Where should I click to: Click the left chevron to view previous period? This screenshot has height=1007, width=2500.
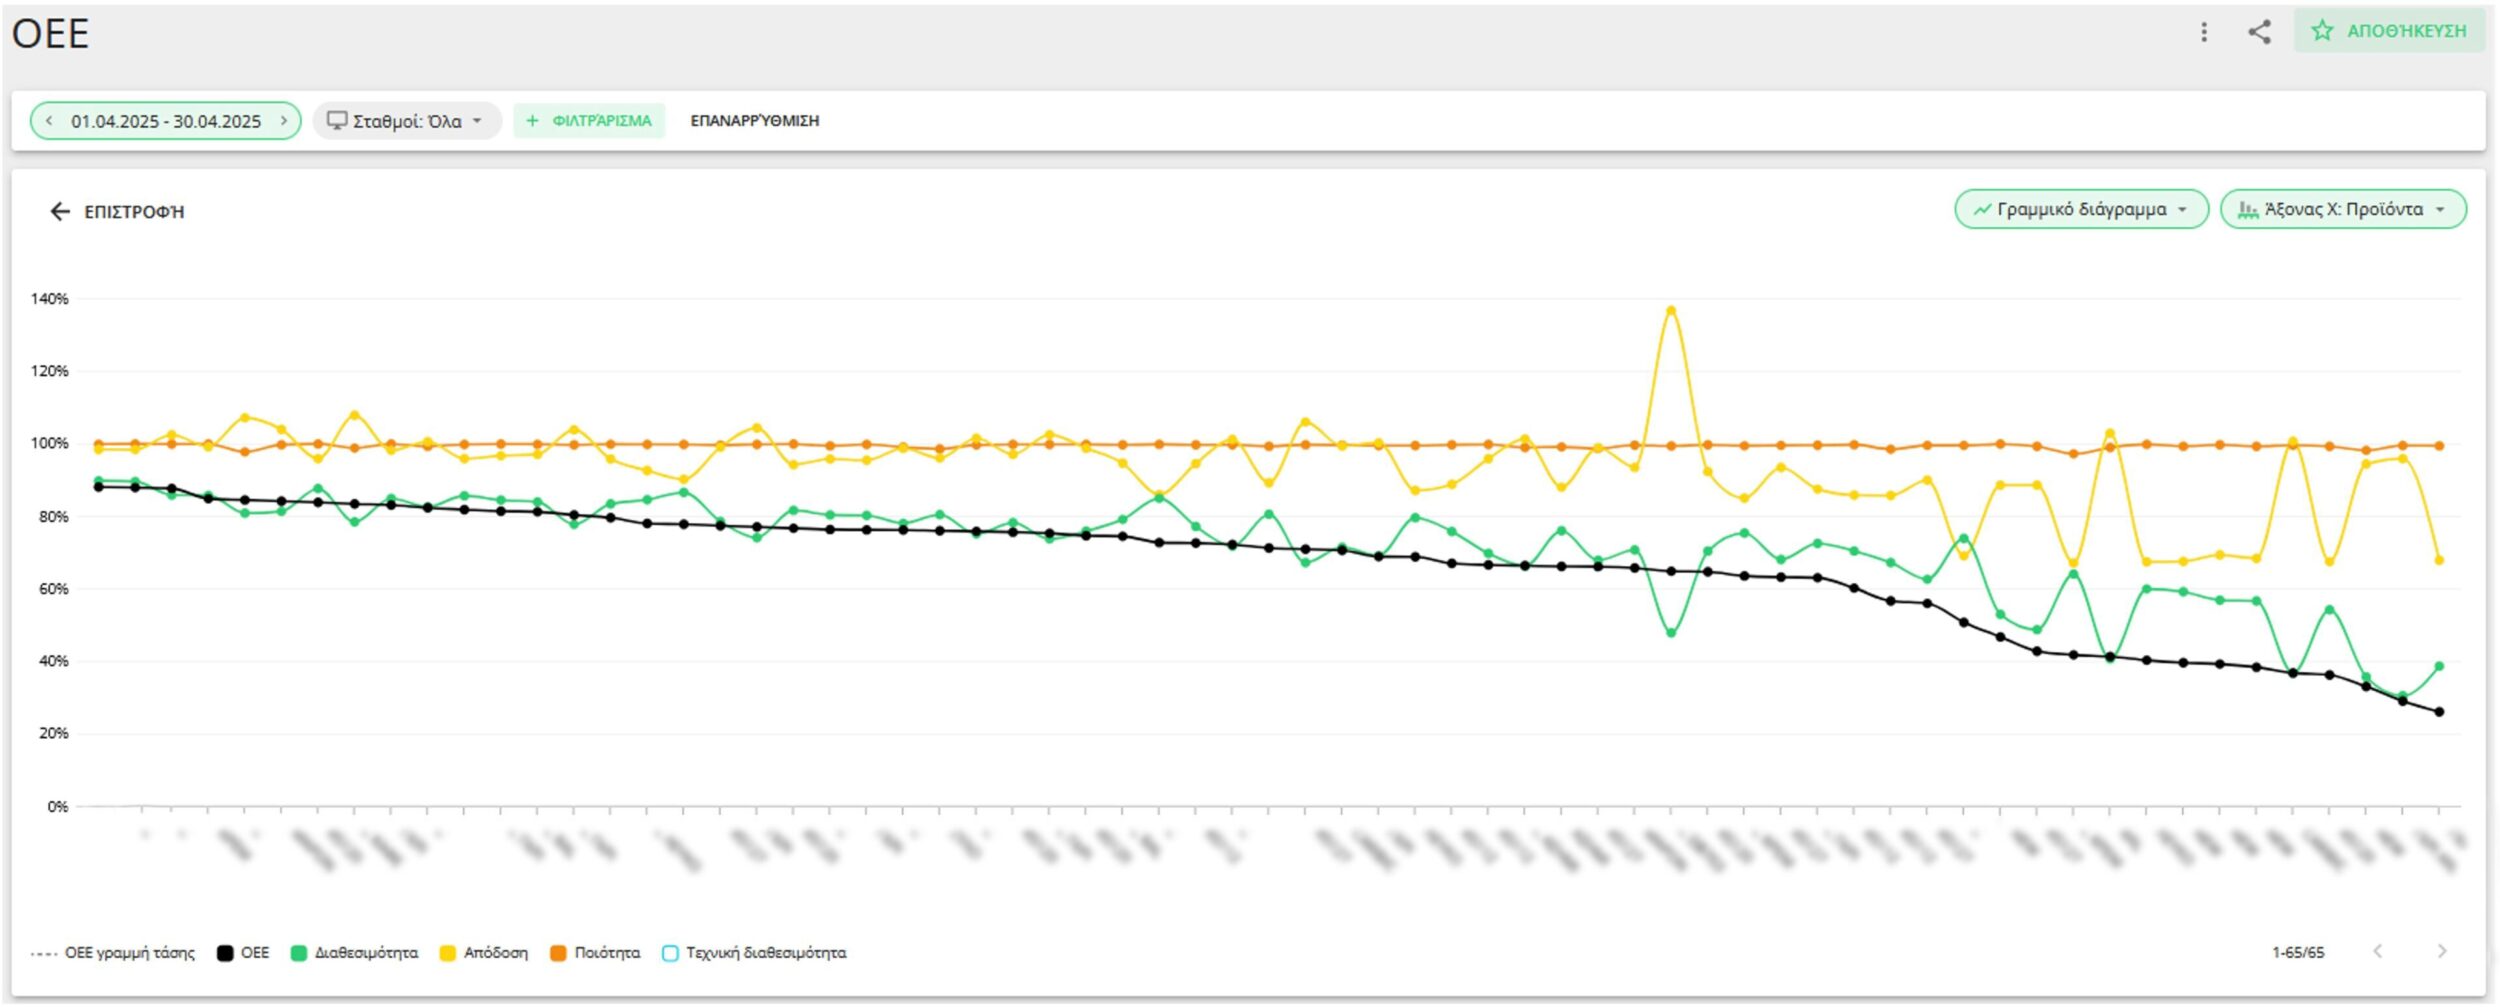tap(48, 120)
